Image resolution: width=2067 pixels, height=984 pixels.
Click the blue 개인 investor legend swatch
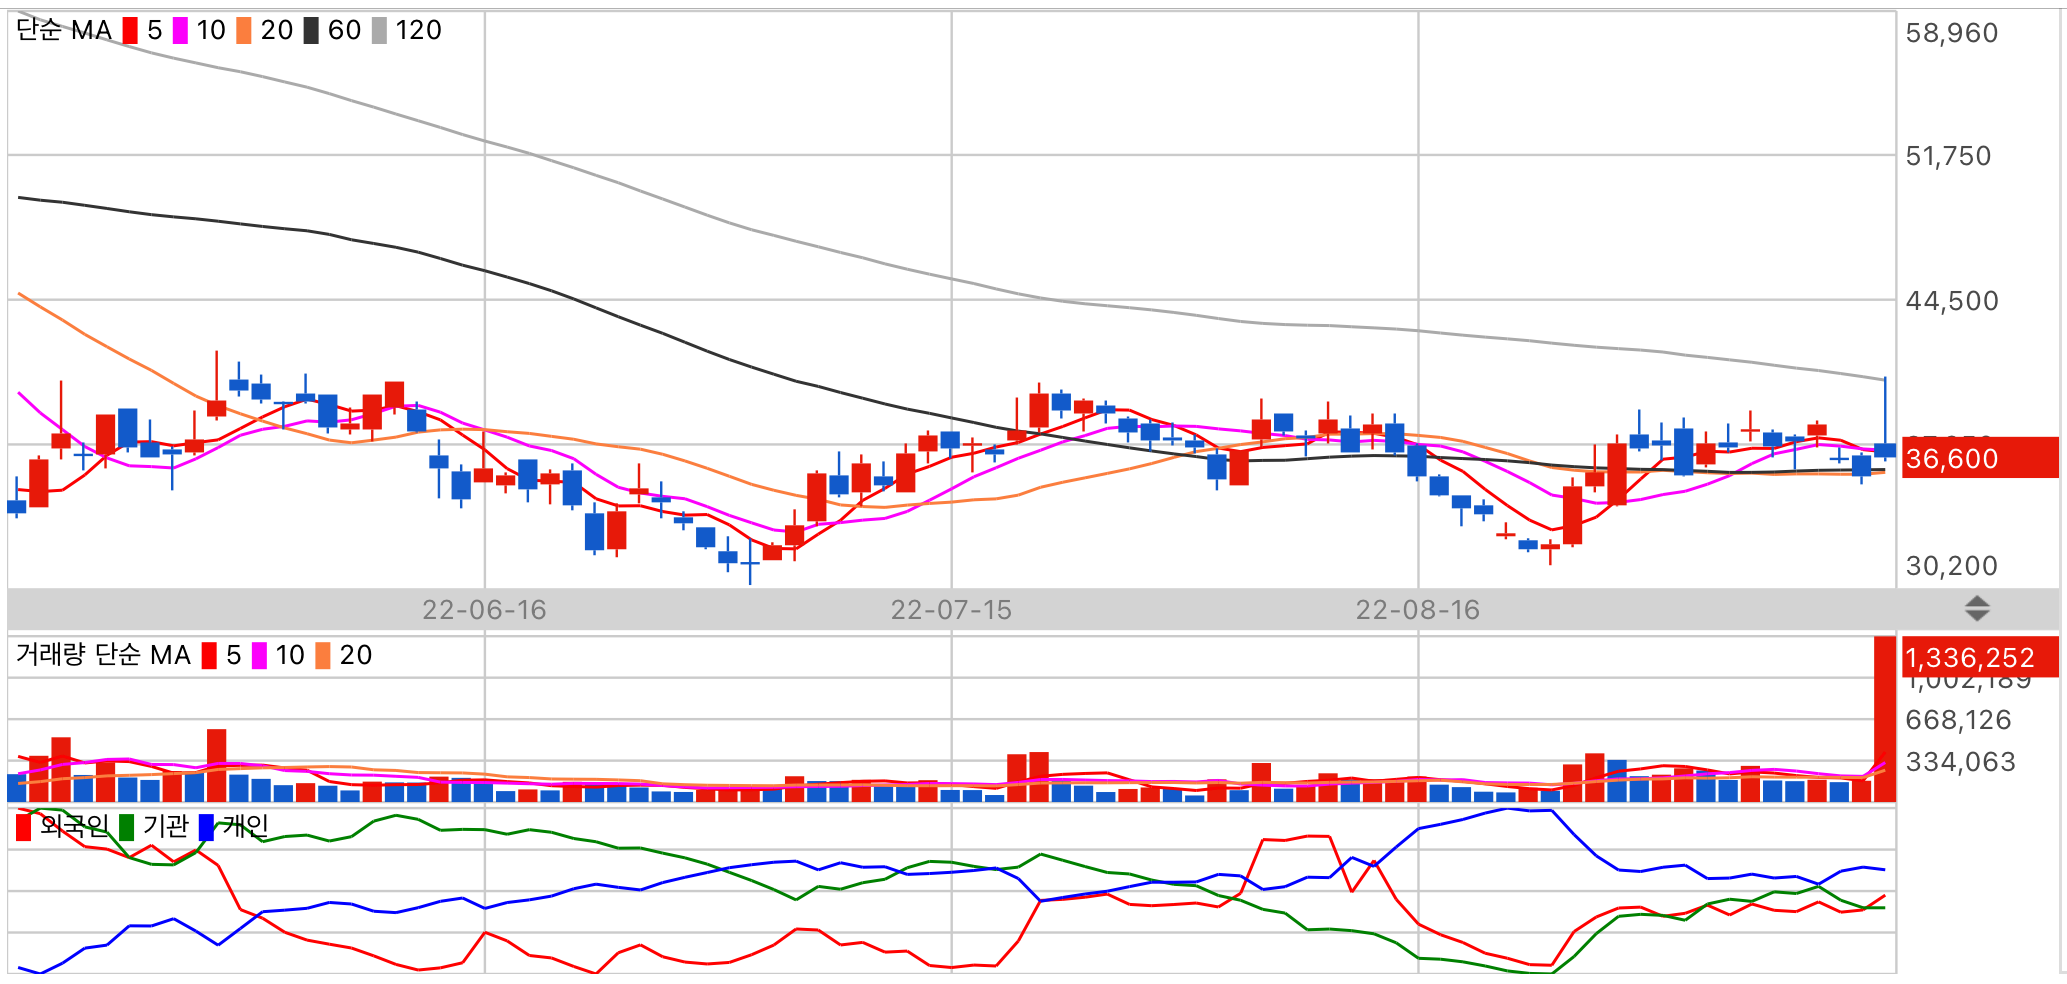pos(206,827)
